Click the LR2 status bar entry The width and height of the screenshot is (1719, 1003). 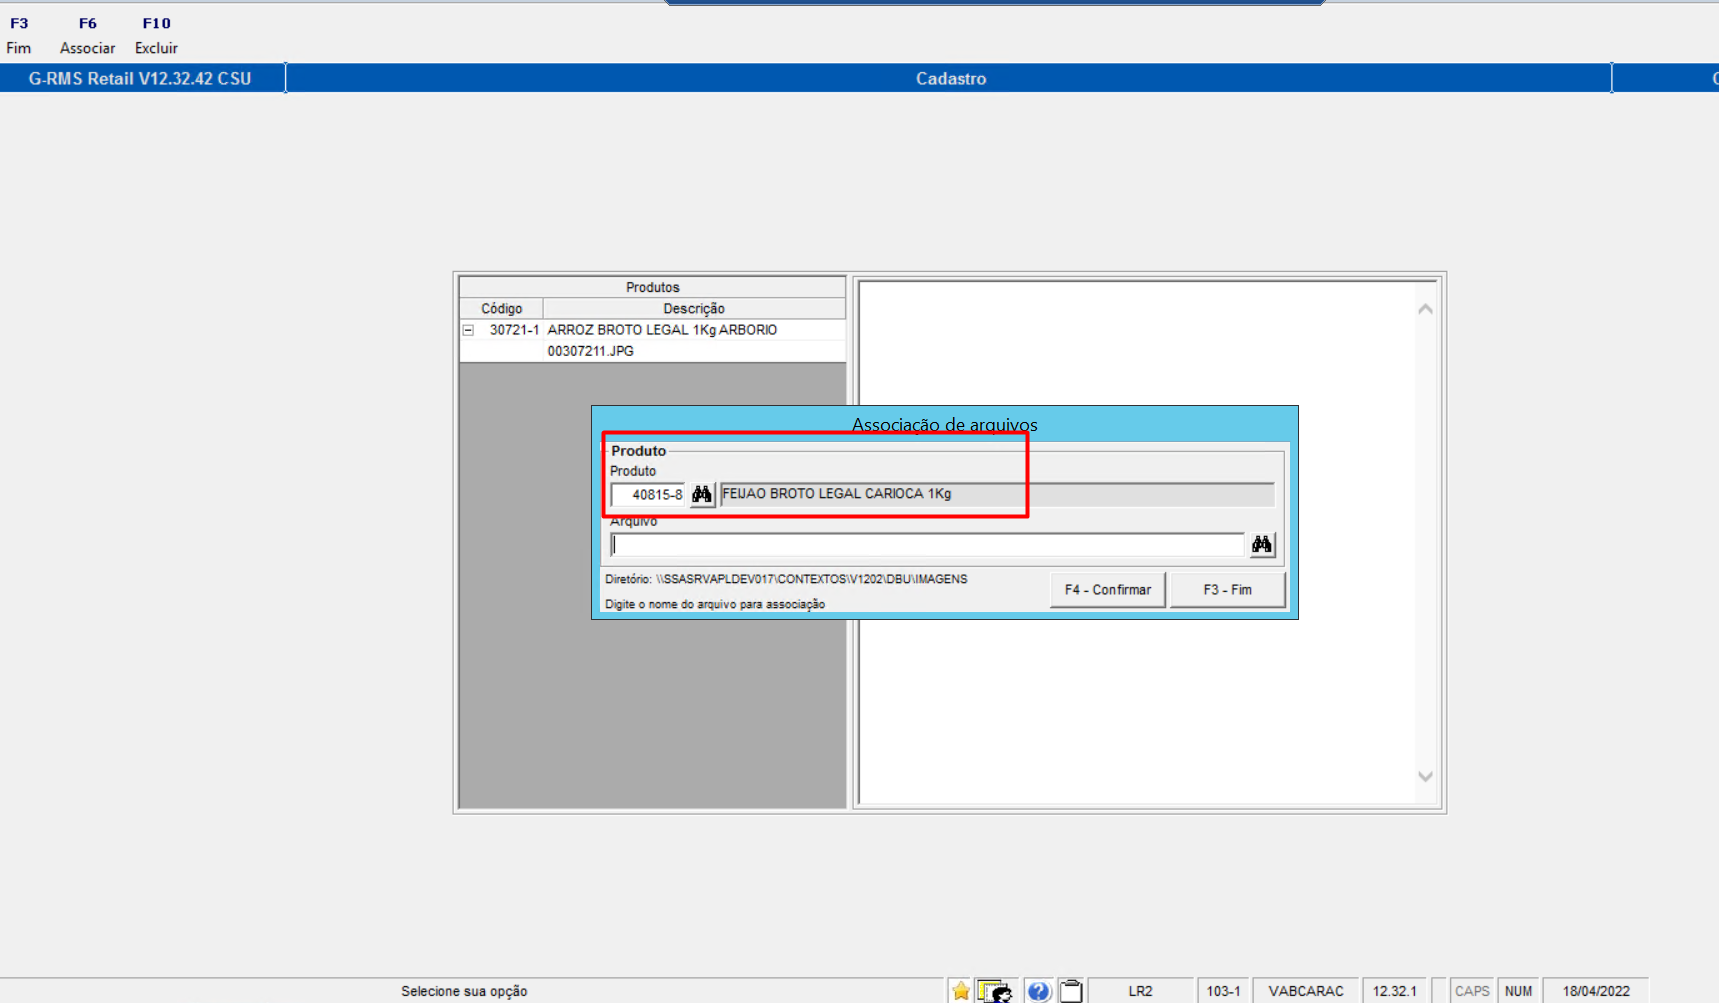1140,991
